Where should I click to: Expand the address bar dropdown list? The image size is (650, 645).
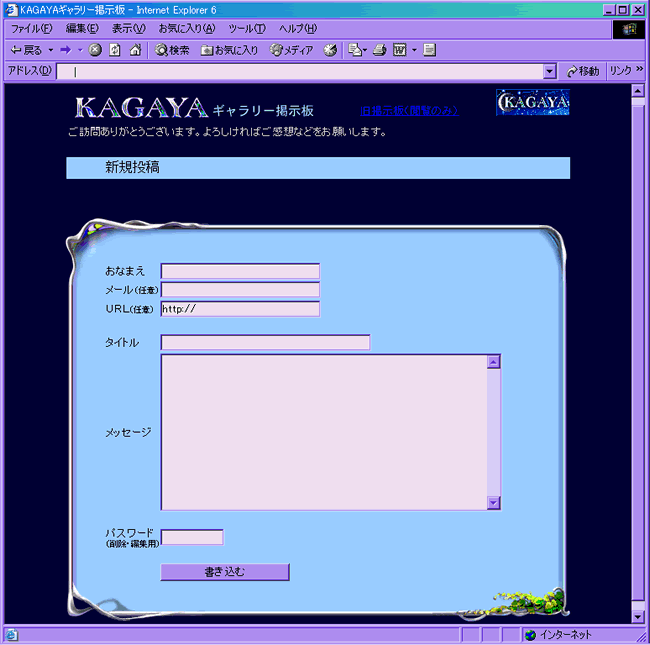tap(549, 71)
